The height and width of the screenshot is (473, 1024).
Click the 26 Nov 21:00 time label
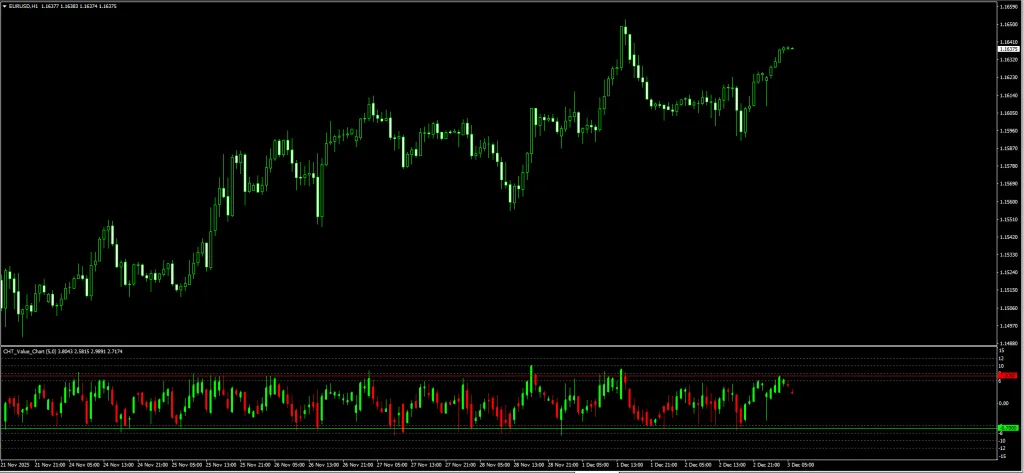pos(360,465)
